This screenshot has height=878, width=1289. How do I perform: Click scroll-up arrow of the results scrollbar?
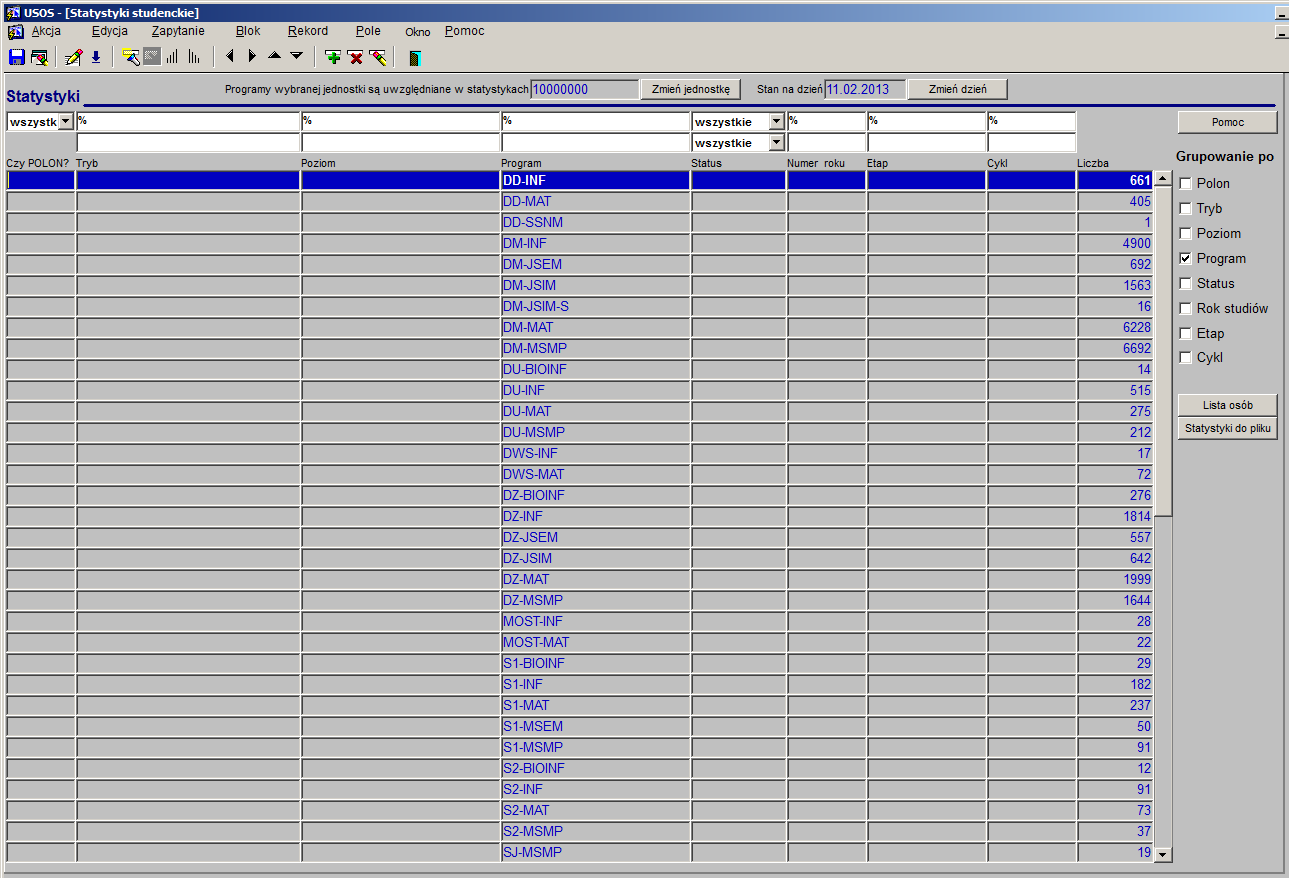pyautogui.click(x=1163, y=180)
